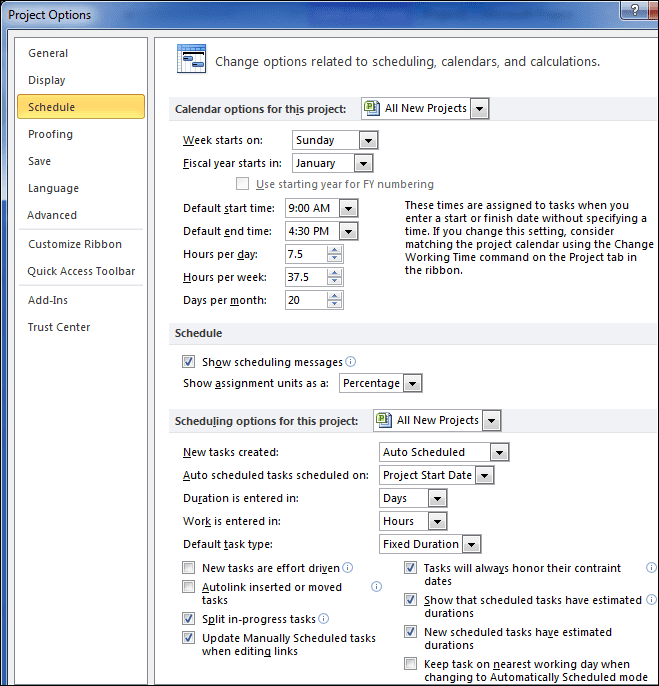Enable Keep task on nearest working day option
Viewport: 659px width, 686px height.
(410, 664)
